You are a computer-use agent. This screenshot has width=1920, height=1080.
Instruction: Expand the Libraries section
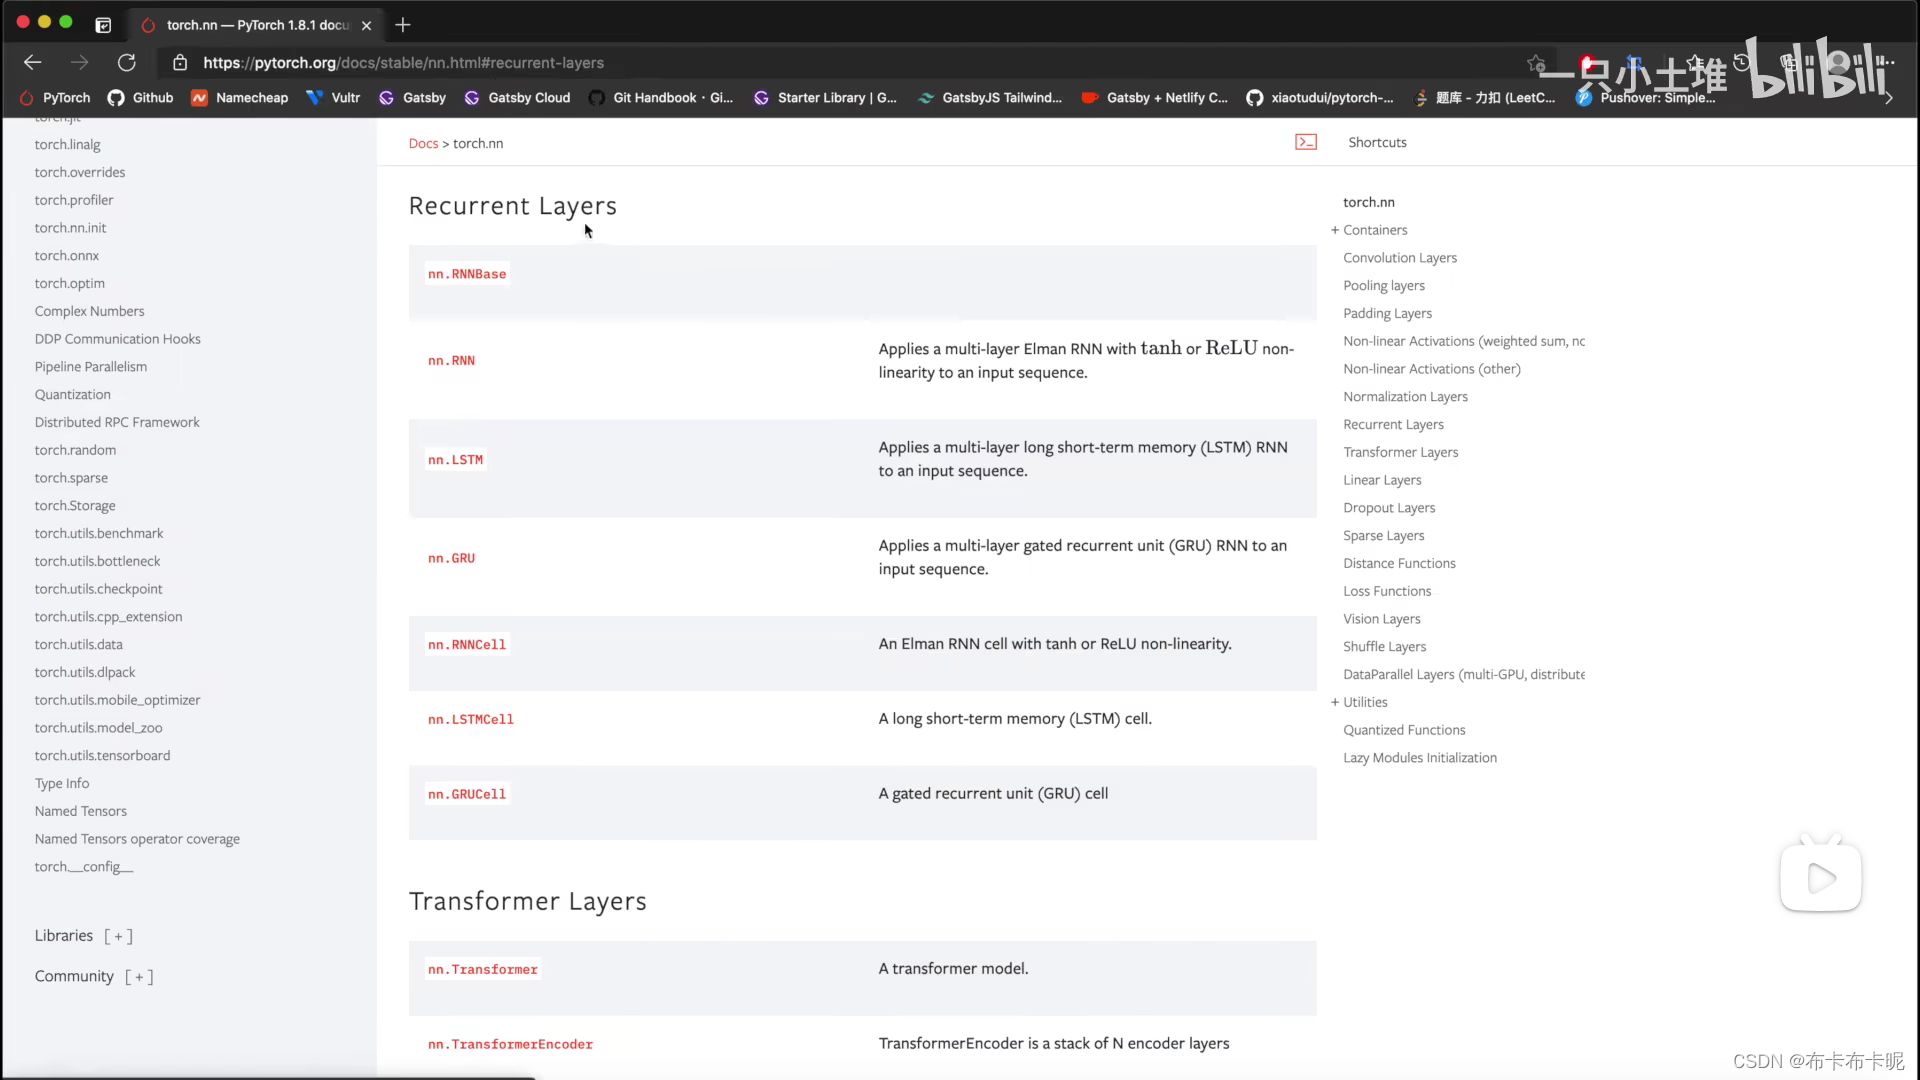coord(118,936)
